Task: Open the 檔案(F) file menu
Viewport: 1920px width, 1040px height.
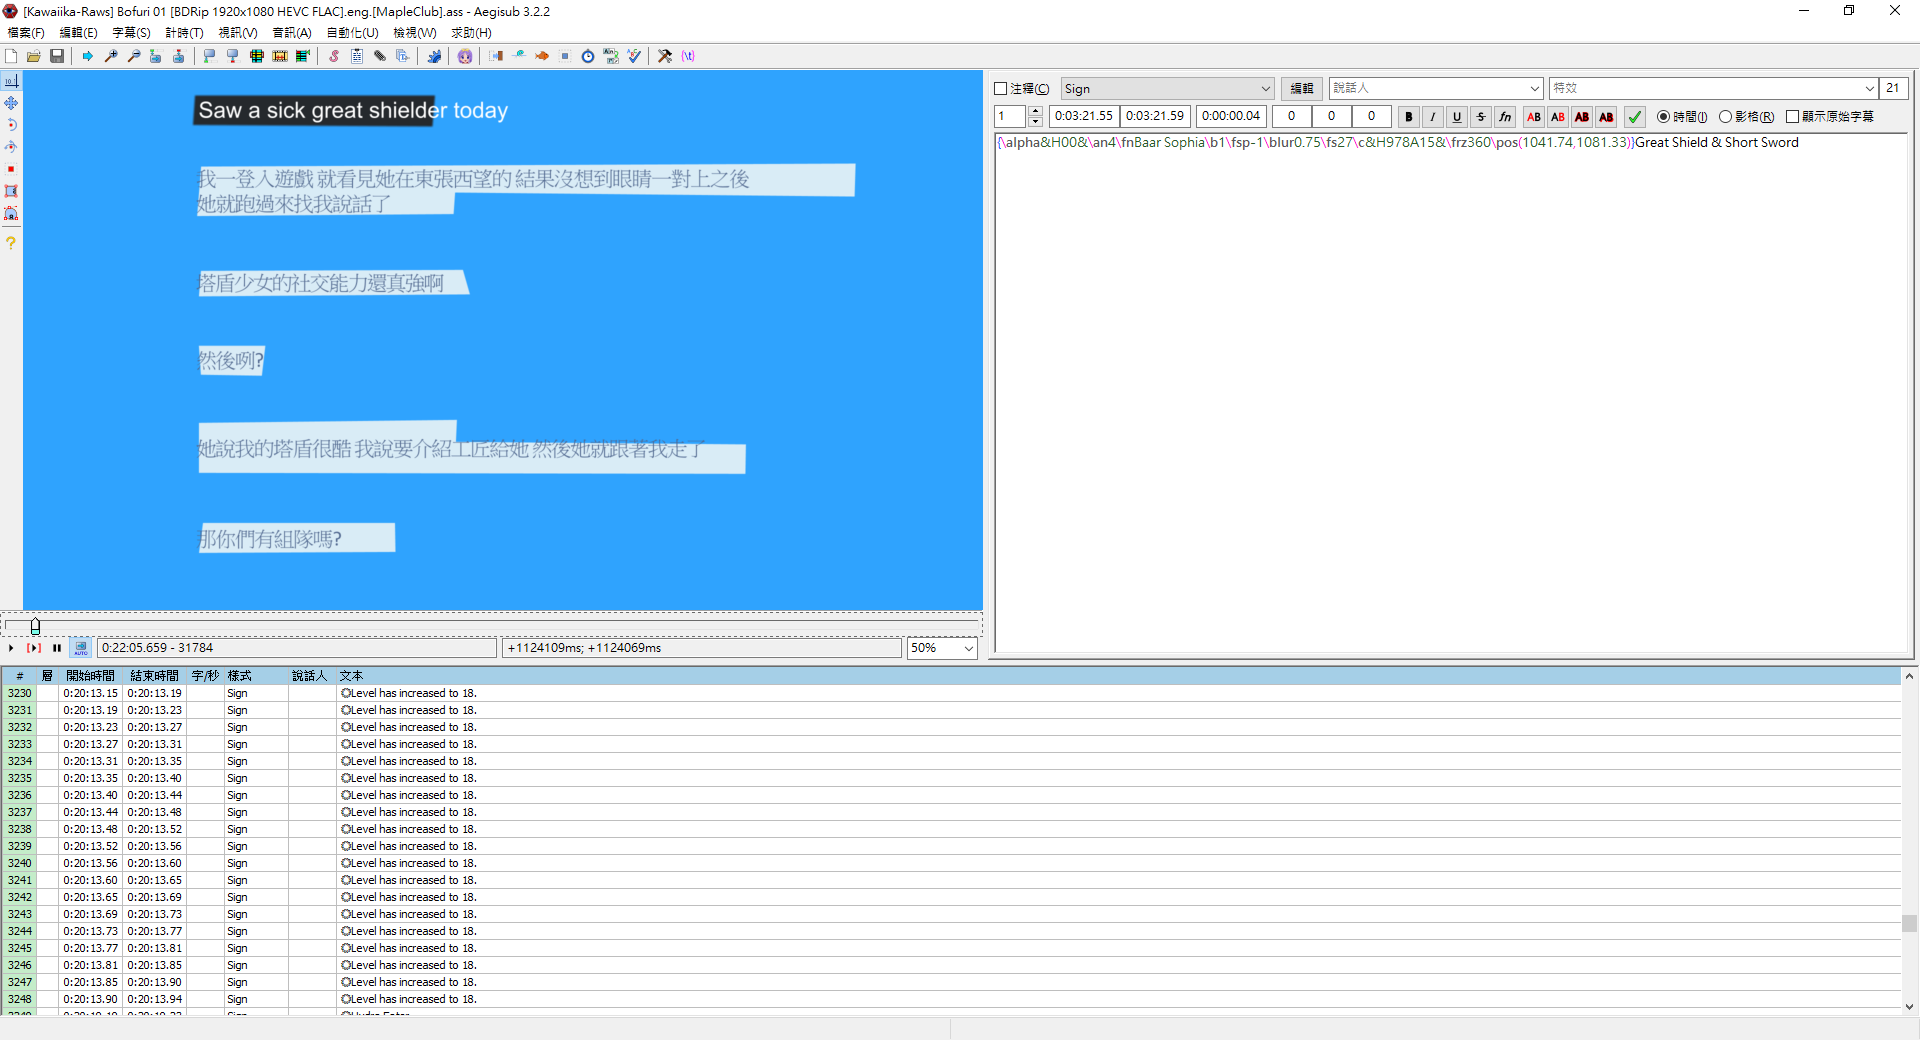Action: pos(26,33)
